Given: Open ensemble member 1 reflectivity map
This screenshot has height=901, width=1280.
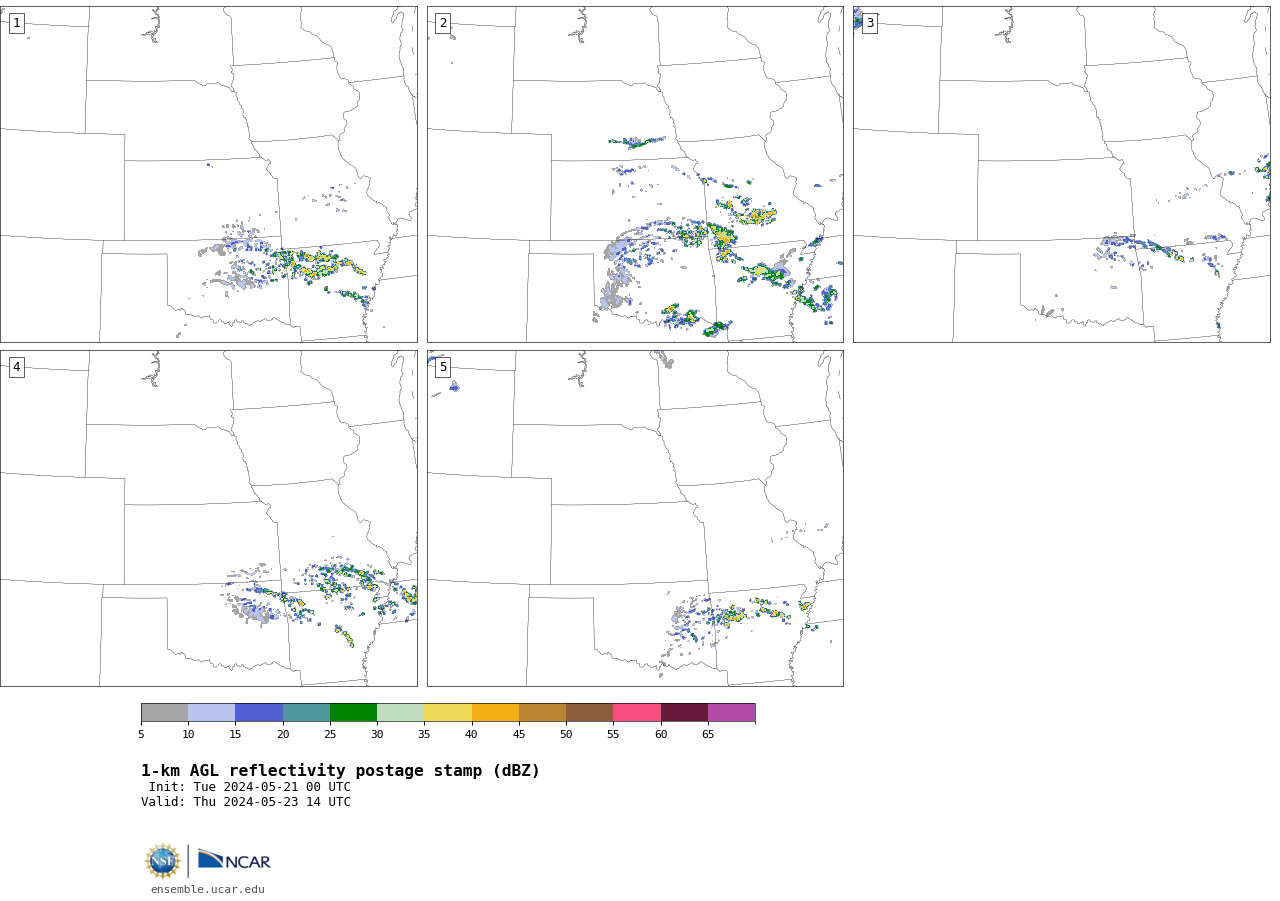Looking at the screenshot, I should coord(208,174).
